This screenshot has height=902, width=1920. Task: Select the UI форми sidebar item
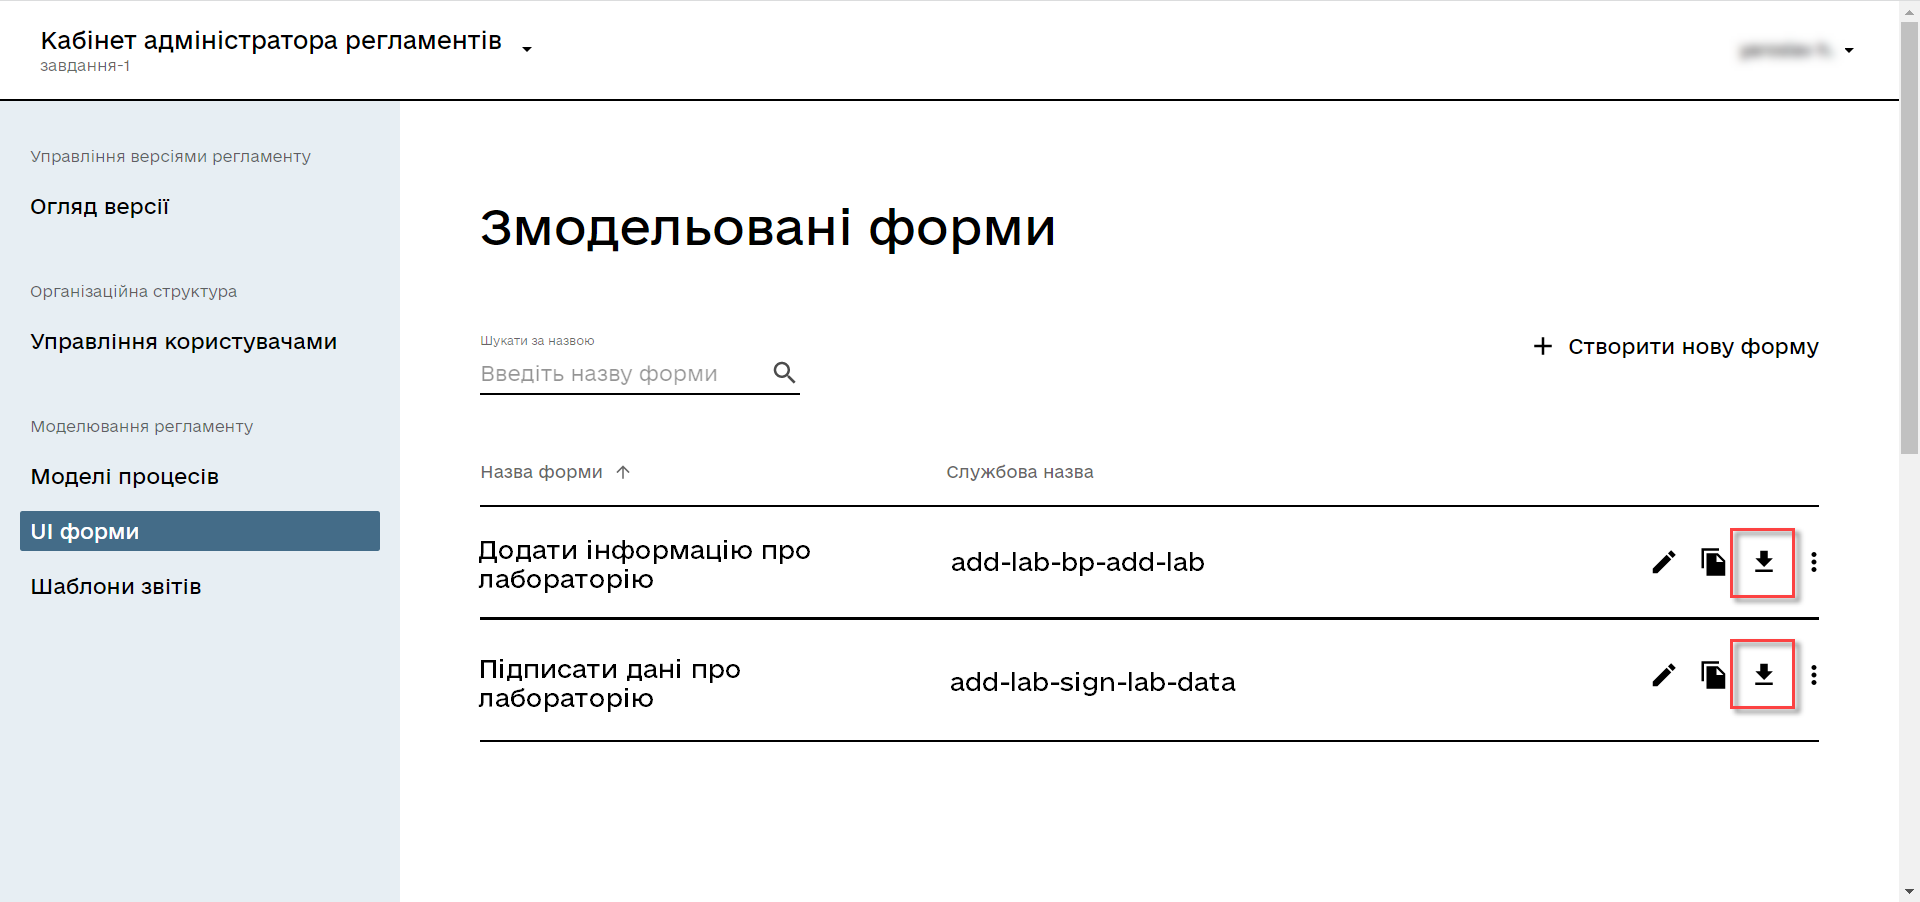[x=200, y=531]
